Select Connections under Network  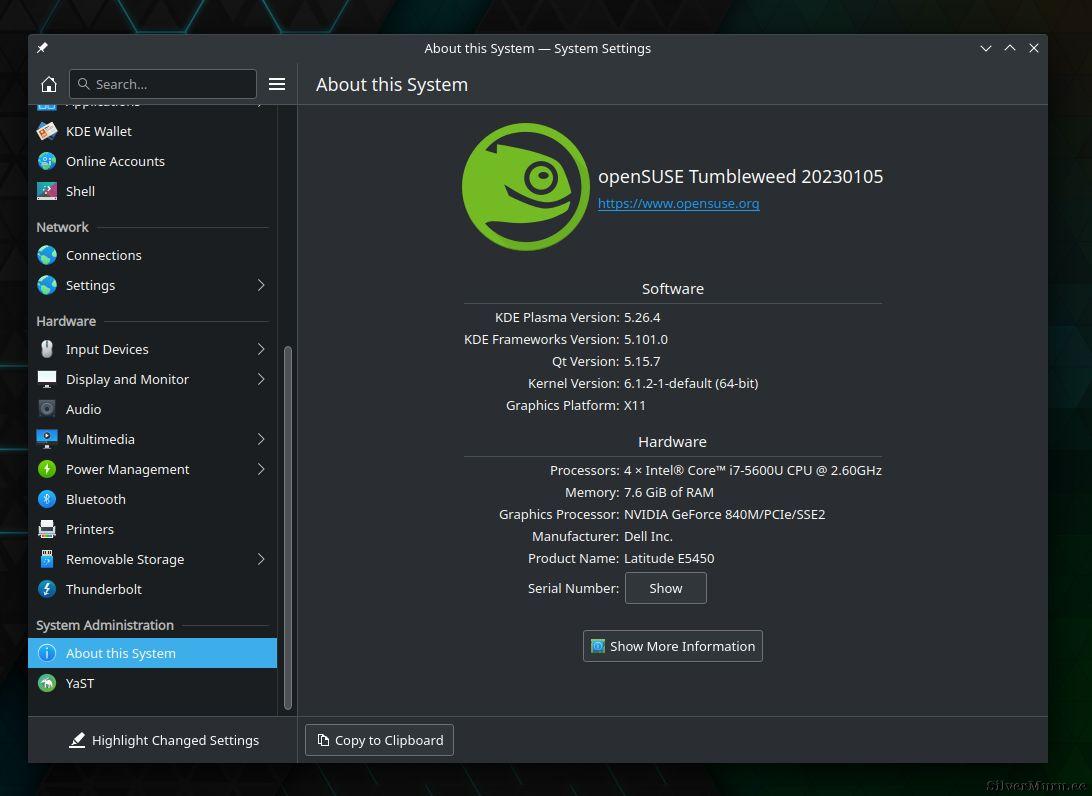103,255
